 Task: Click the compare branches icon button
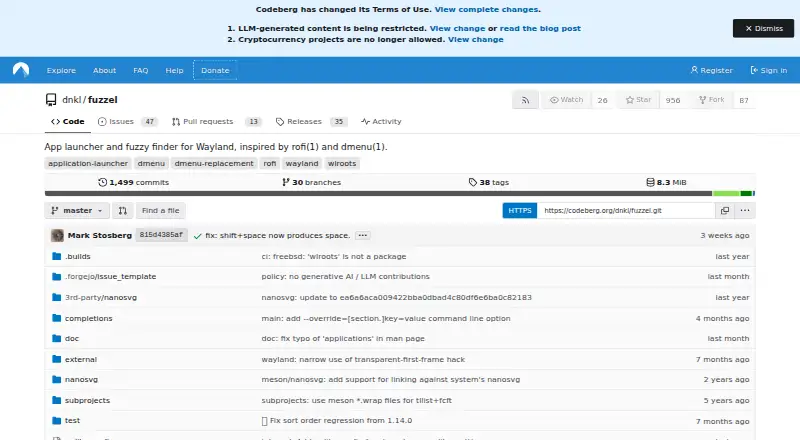pyautogui.click(x=122, y=210)
